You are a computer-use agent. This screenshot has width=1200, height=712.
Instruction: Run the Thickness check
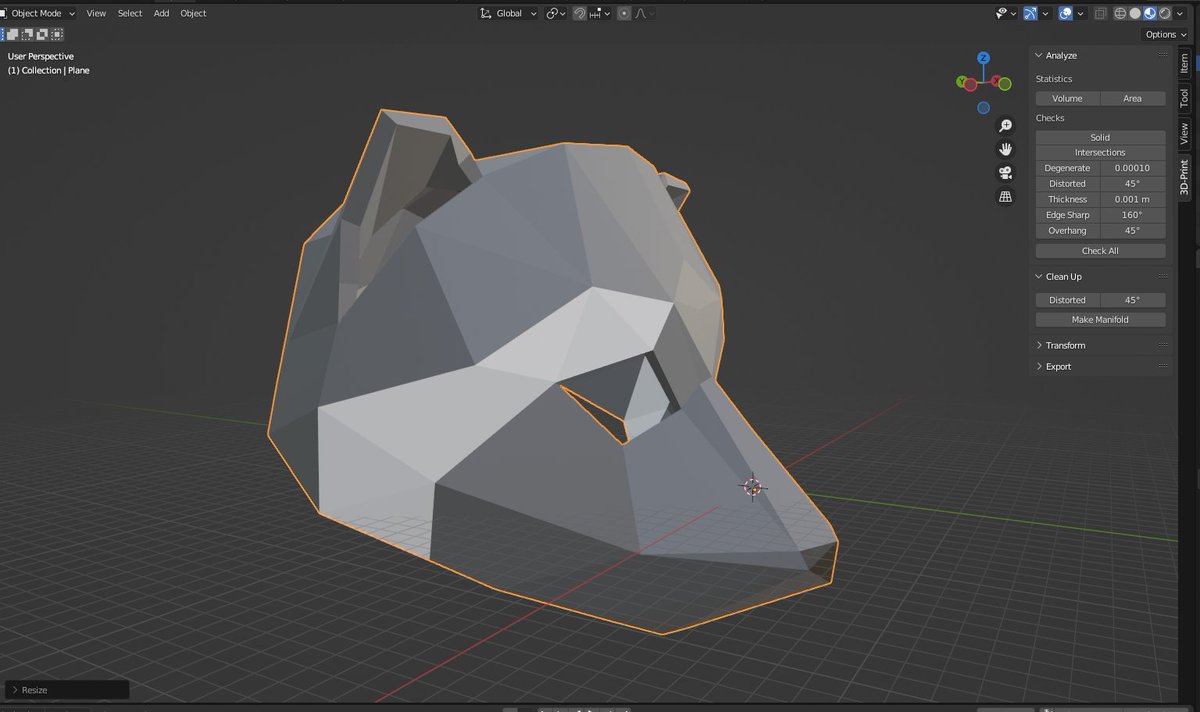[1067, 199]
